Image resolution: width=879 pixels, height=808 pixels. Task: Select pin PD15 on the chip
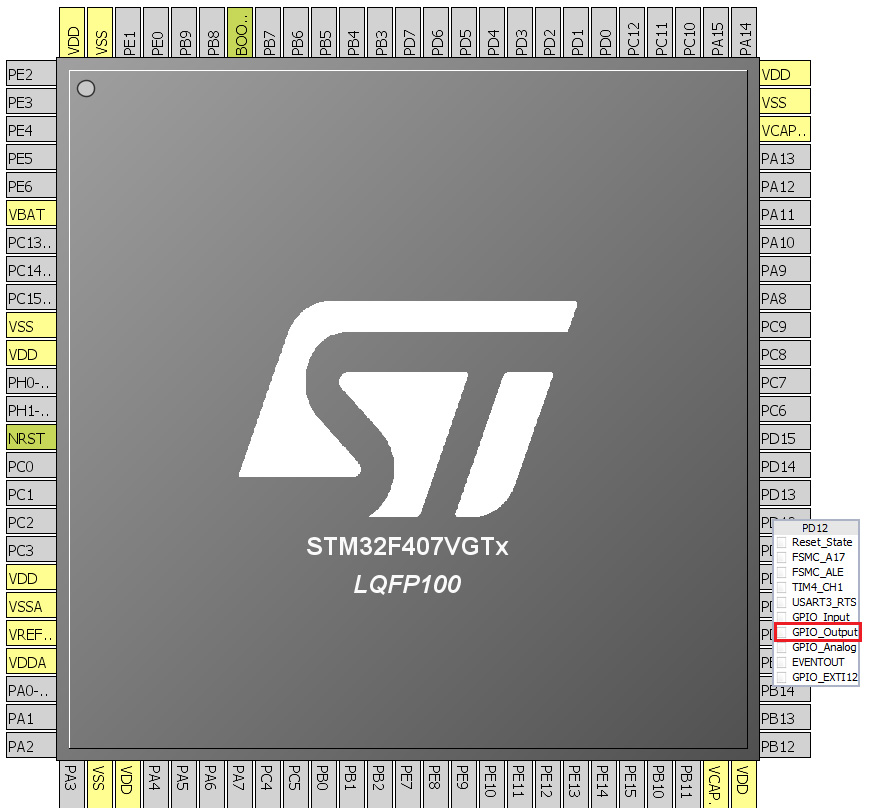[x=785, y=438]
